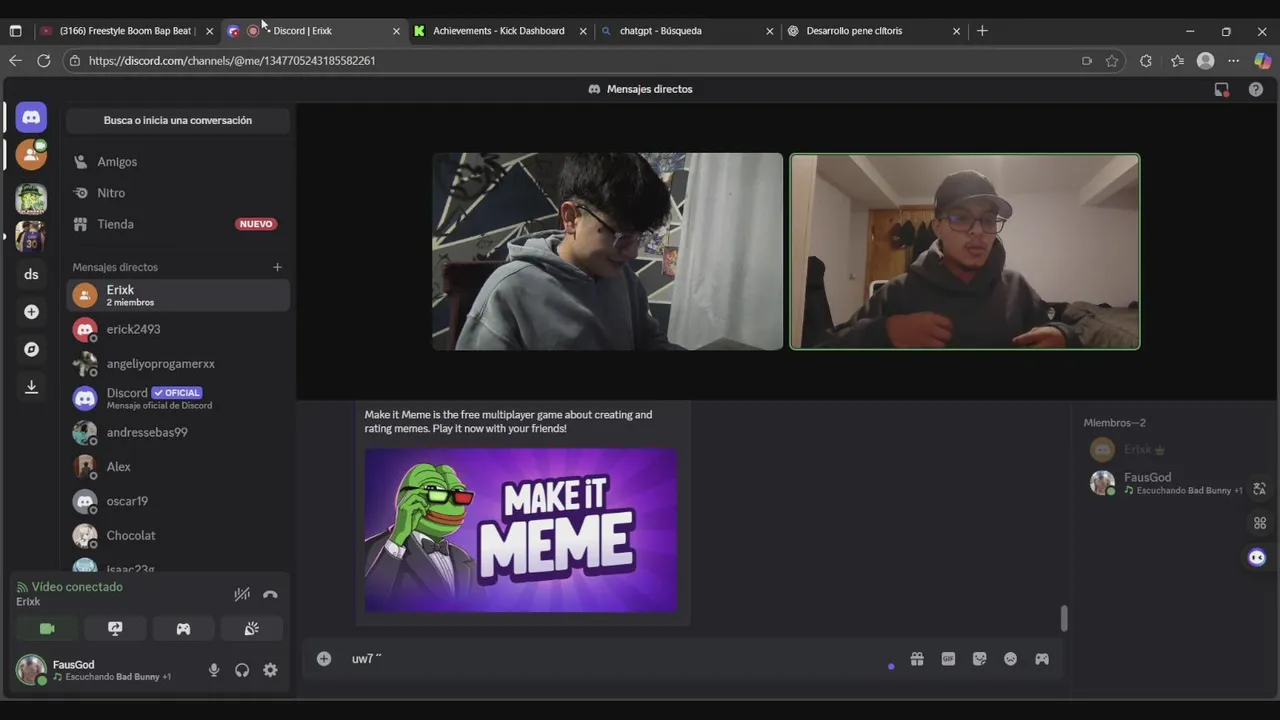Click member Erixk in members list
Screen dimensions: 1280x720
click(1166, 450)
